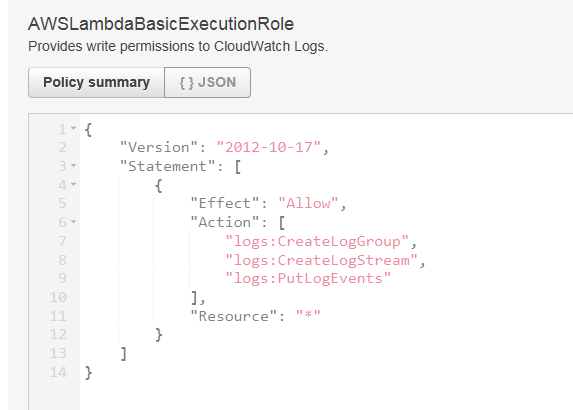Collapse the fold arrow on line 1

click(x=73, y=128)
